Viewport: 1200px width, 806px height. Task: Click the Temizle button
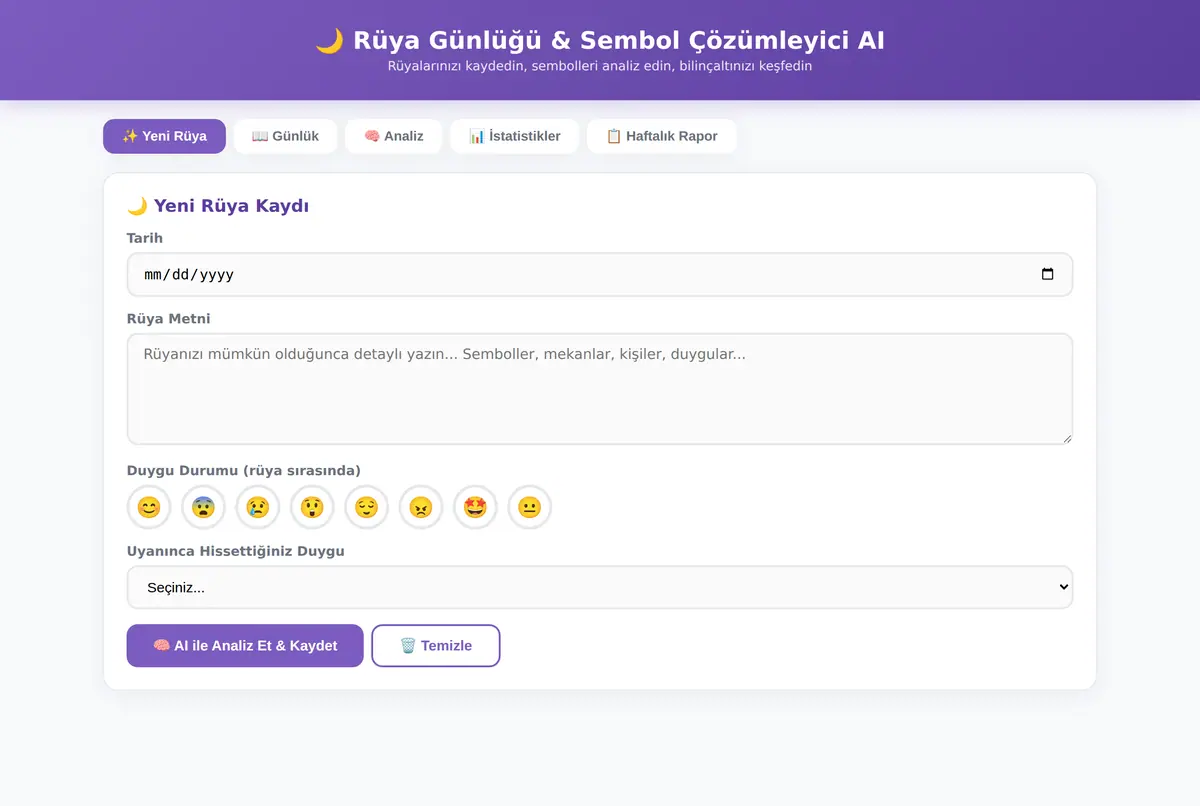pos(436,645)
